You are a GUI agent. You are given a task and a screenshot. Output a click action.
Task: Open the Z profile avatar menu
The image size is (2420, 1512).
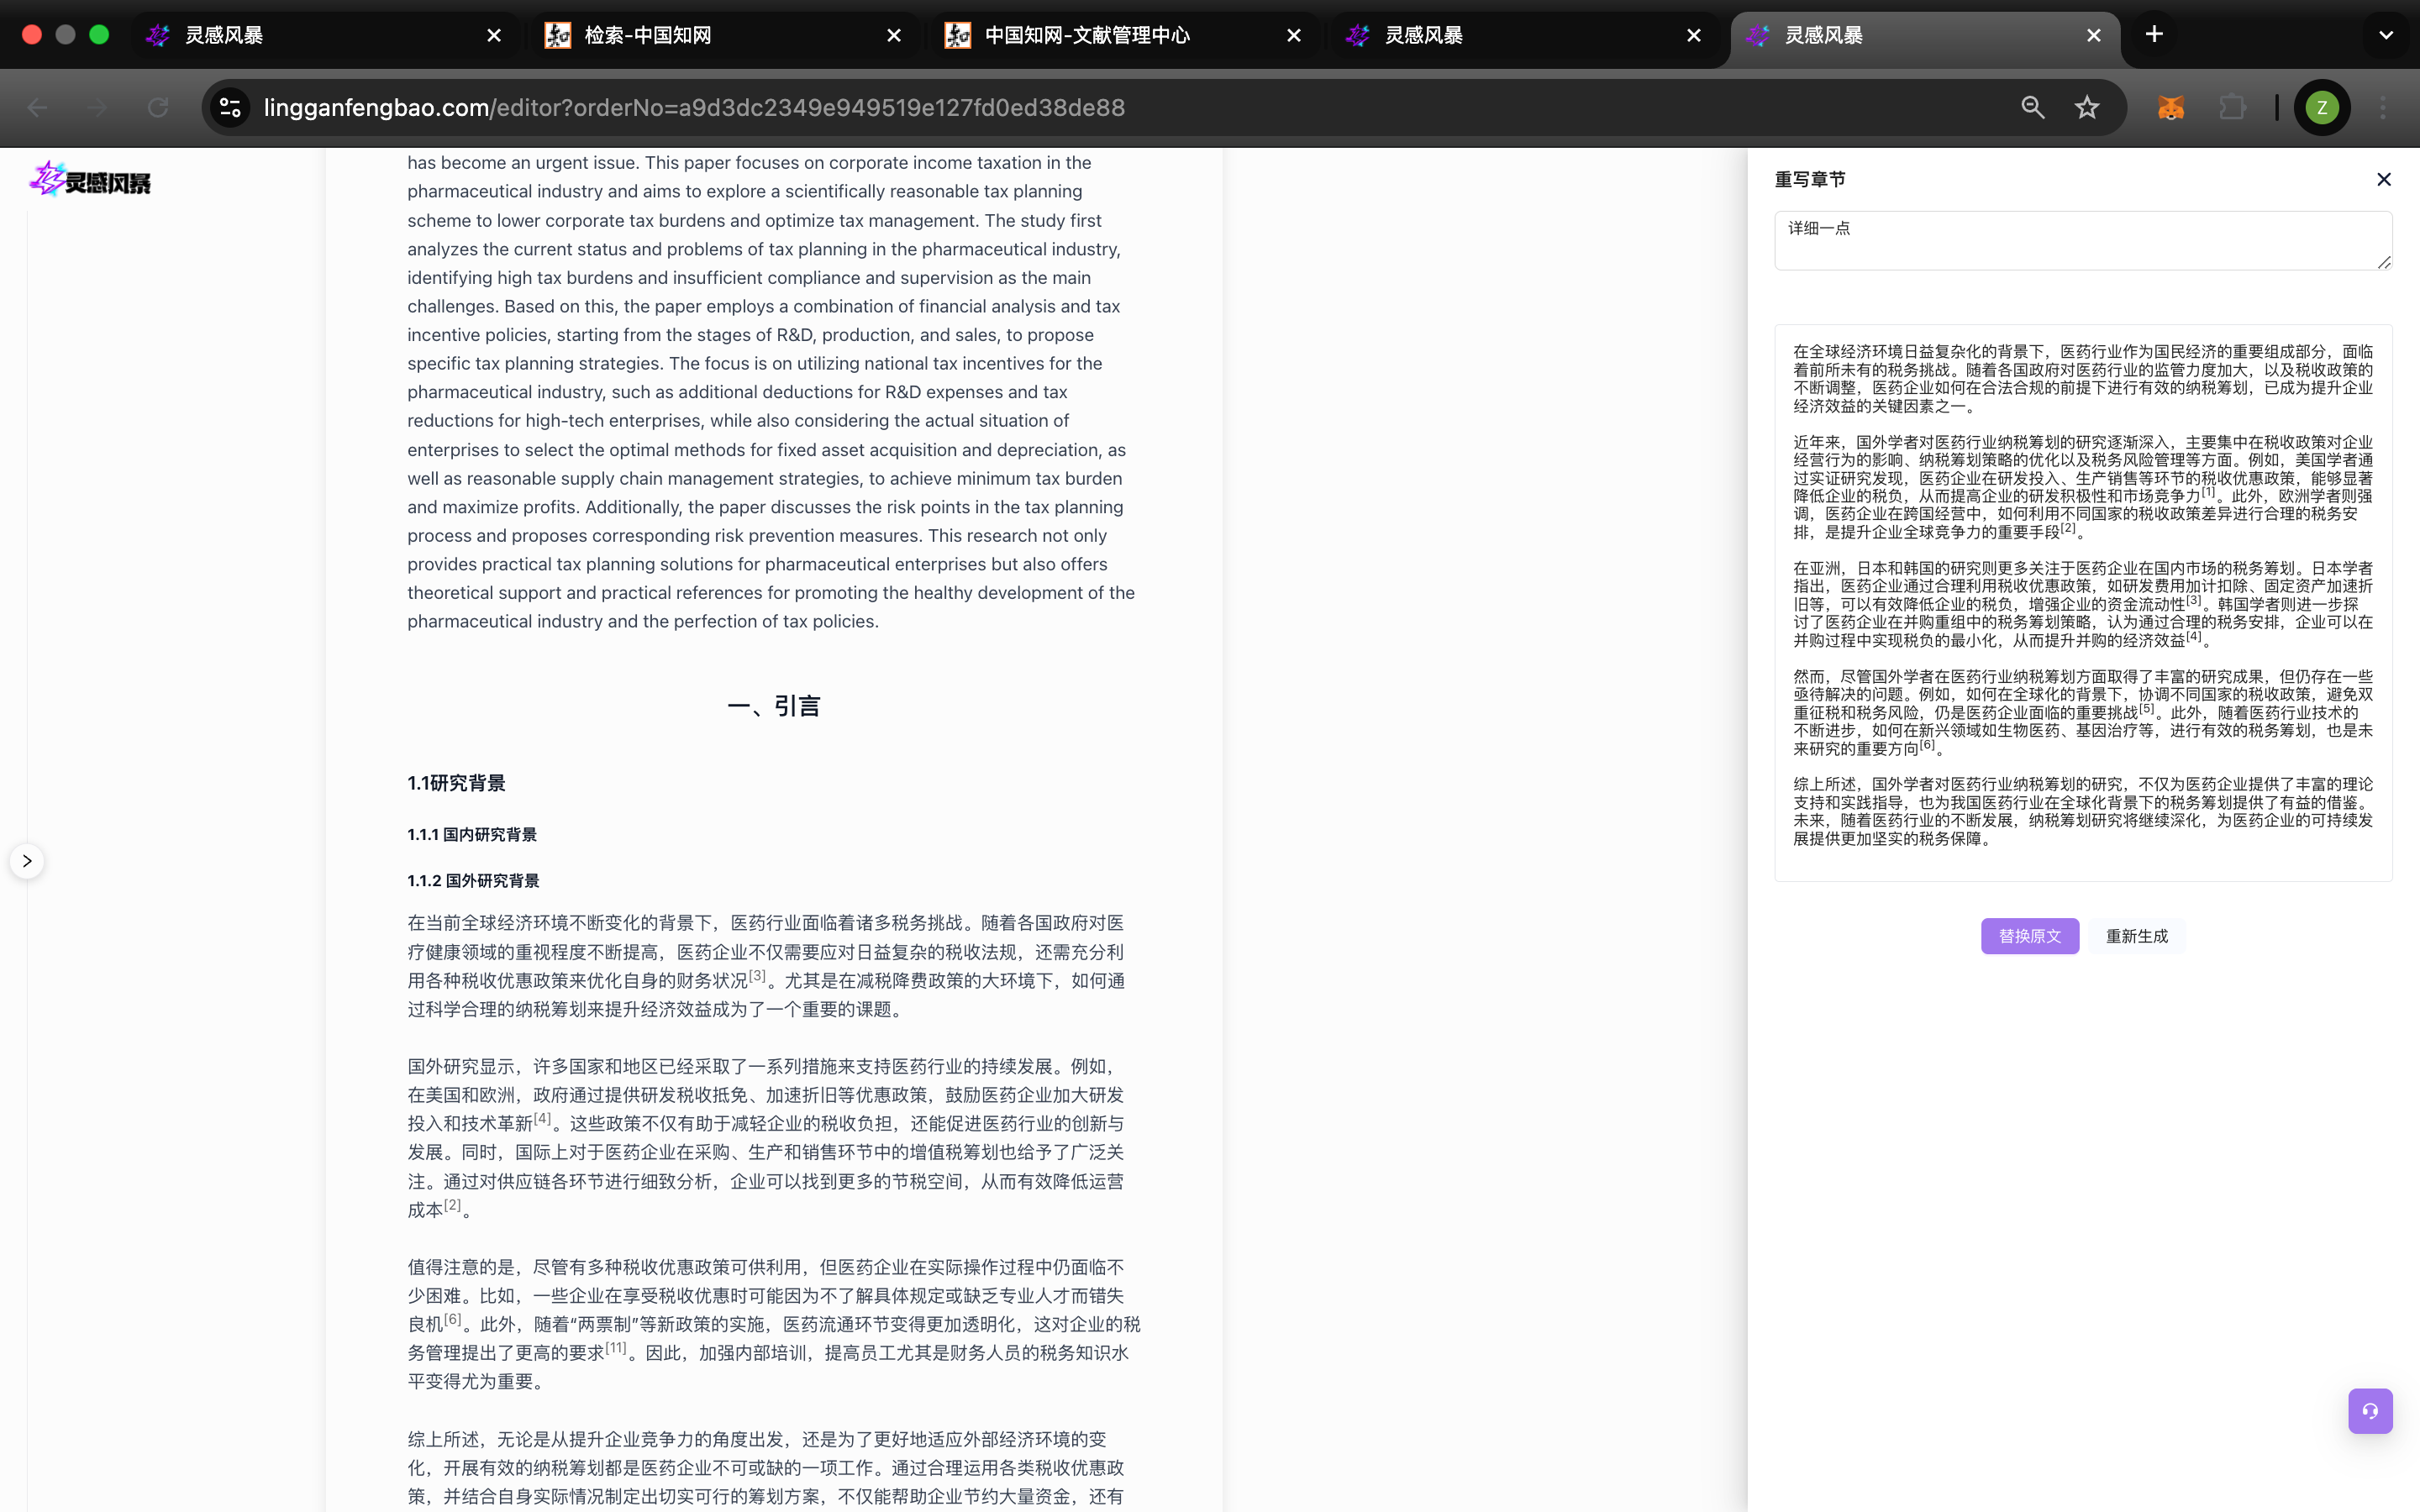(x=2322, y=108)
